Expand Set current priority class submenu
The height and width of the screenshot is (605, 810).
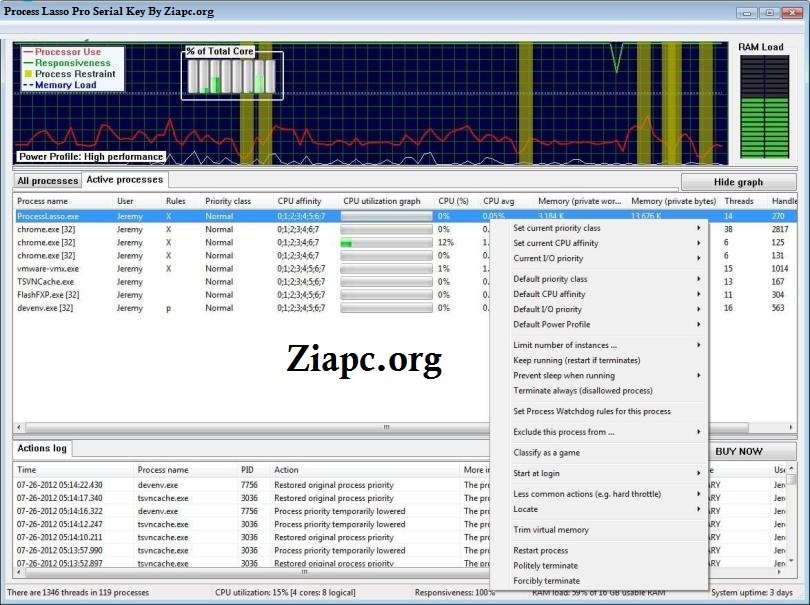pos(557,228)
